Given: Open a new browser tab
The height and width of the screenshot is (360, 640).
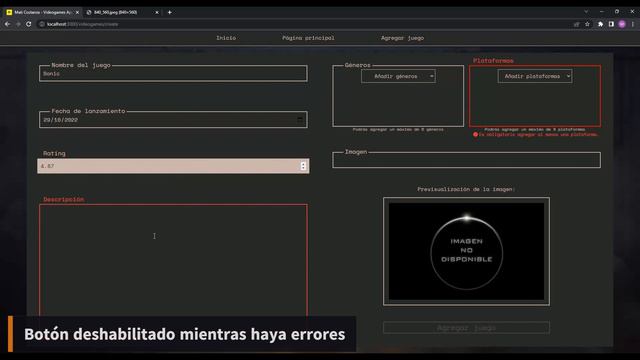Looking at the screenshot, I should [169, 12].
